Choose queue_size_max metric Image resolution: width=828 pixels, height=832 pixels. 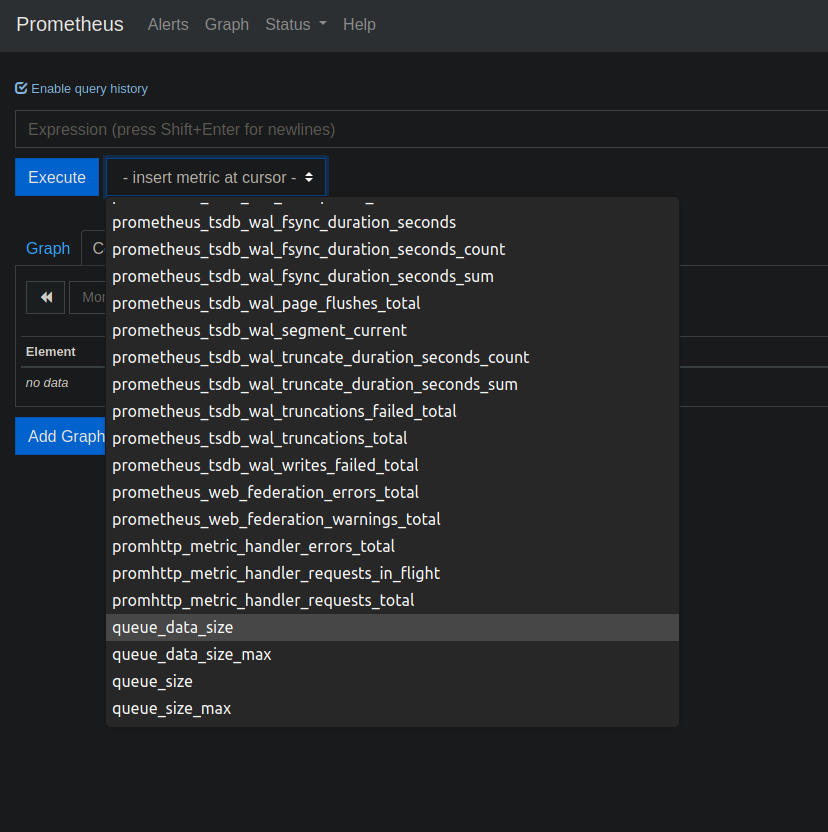tap(392, 709)
